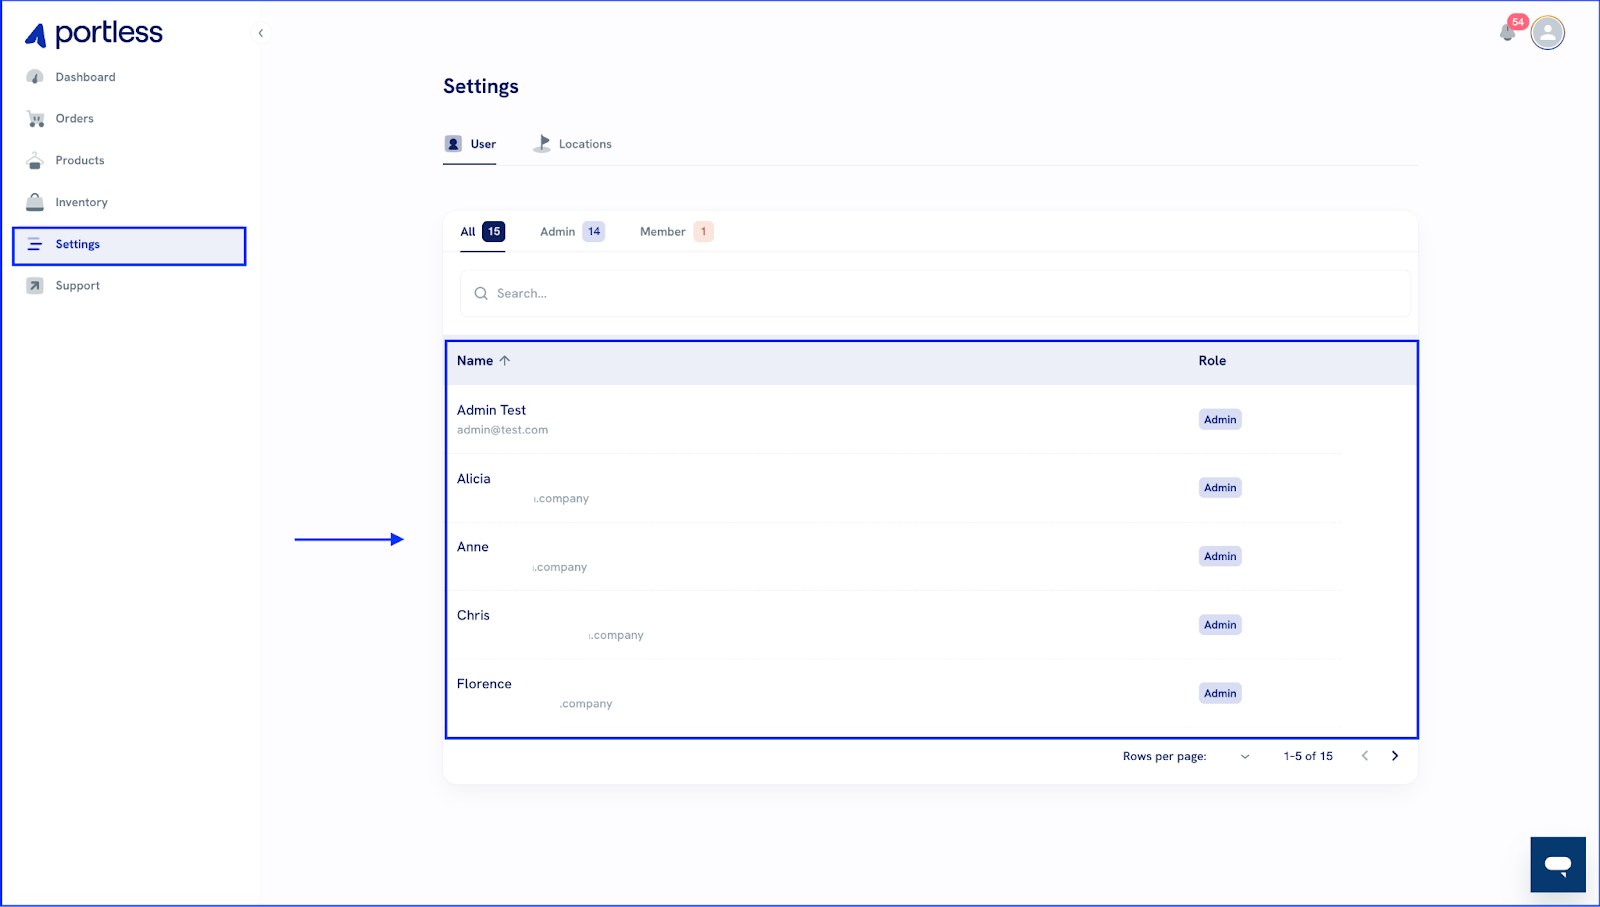Open Support link in sidebar
The height and width of the screenshot is (907, 1600).
(77, 285)
